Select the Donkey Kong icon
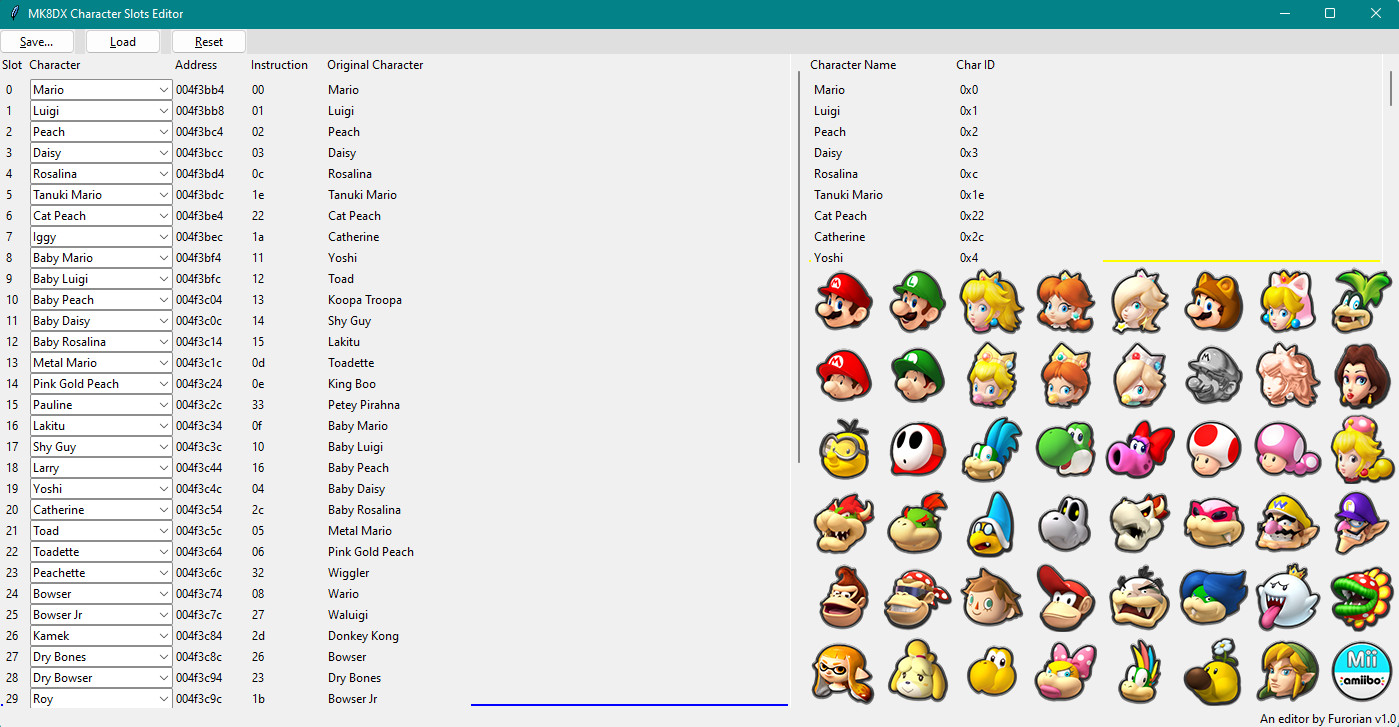This screenshot has height=727, width=1399. click(x=843, y=597)
